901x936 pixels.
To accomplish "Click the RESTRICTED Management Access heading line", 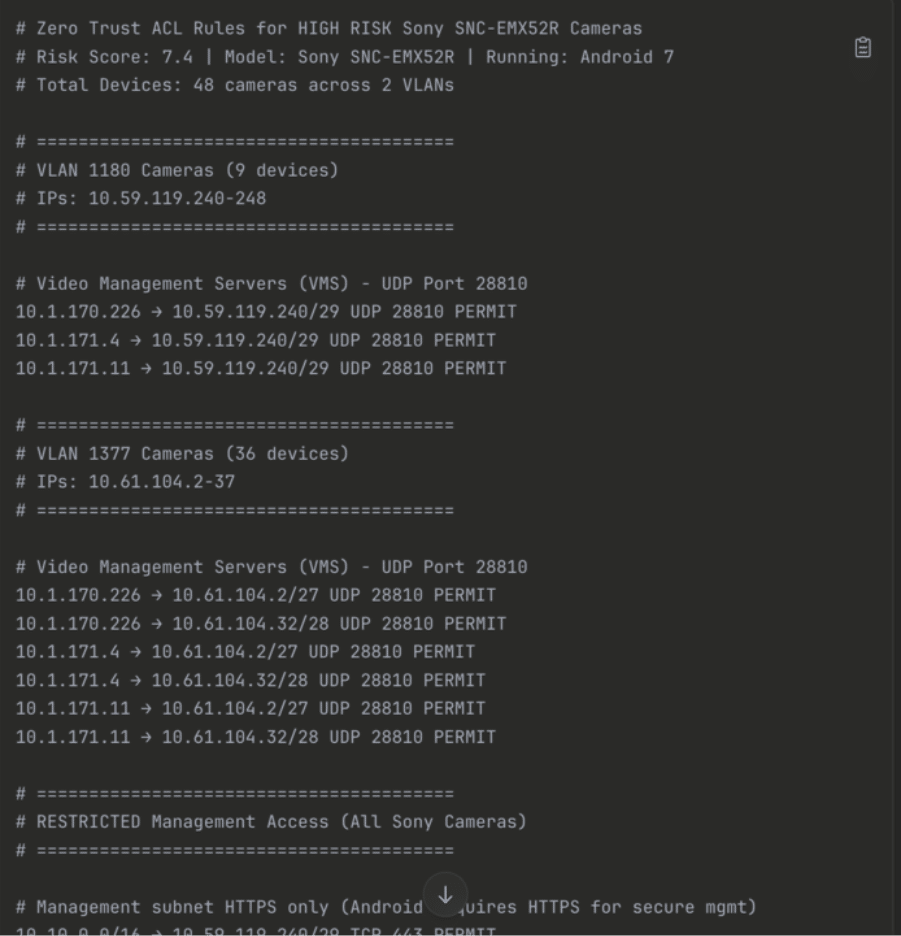I will tap(271, 822).
